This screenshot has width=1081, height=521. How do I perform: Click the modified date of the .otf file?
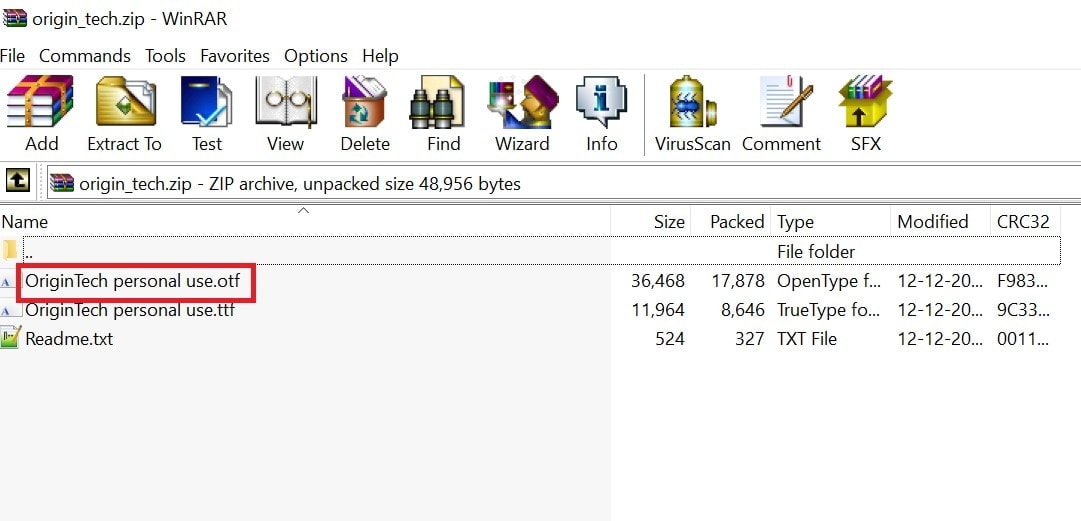pyautogui.click(x=940, y=281)
